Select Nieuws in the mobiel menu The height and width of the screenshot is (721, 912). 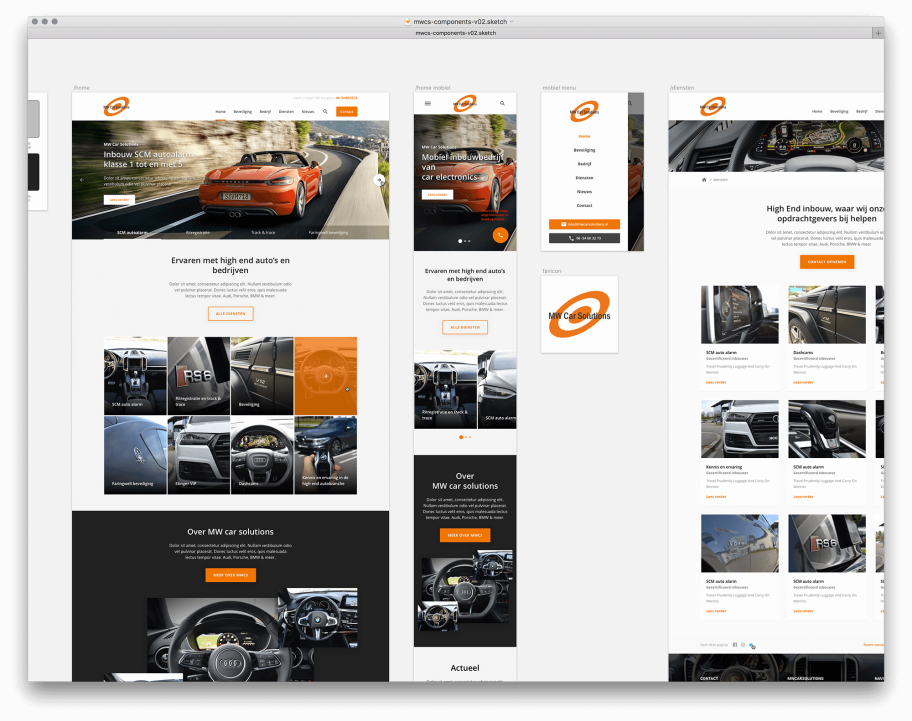585,192
